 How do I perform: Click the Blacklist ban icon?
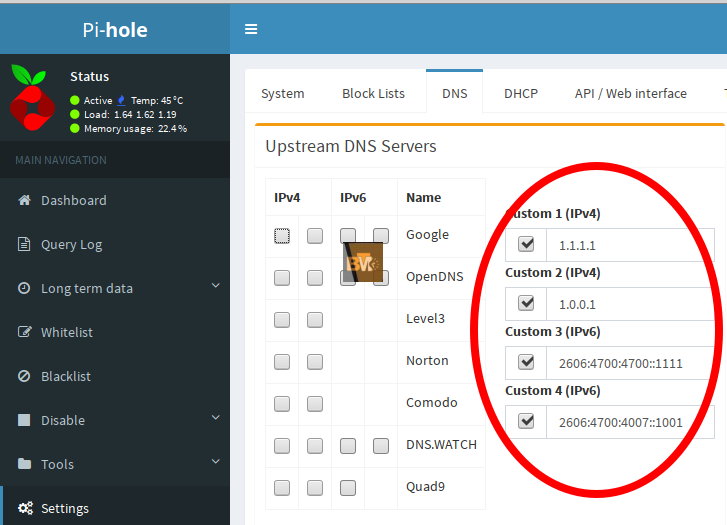click(x=24, y=376)
